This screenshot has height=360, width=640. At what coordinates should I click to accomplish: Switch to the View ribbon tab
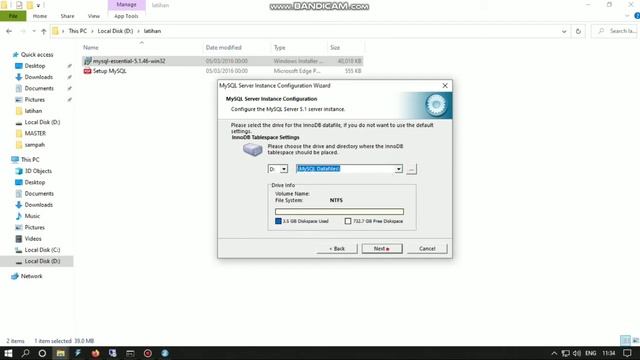[x=93, y=16]
